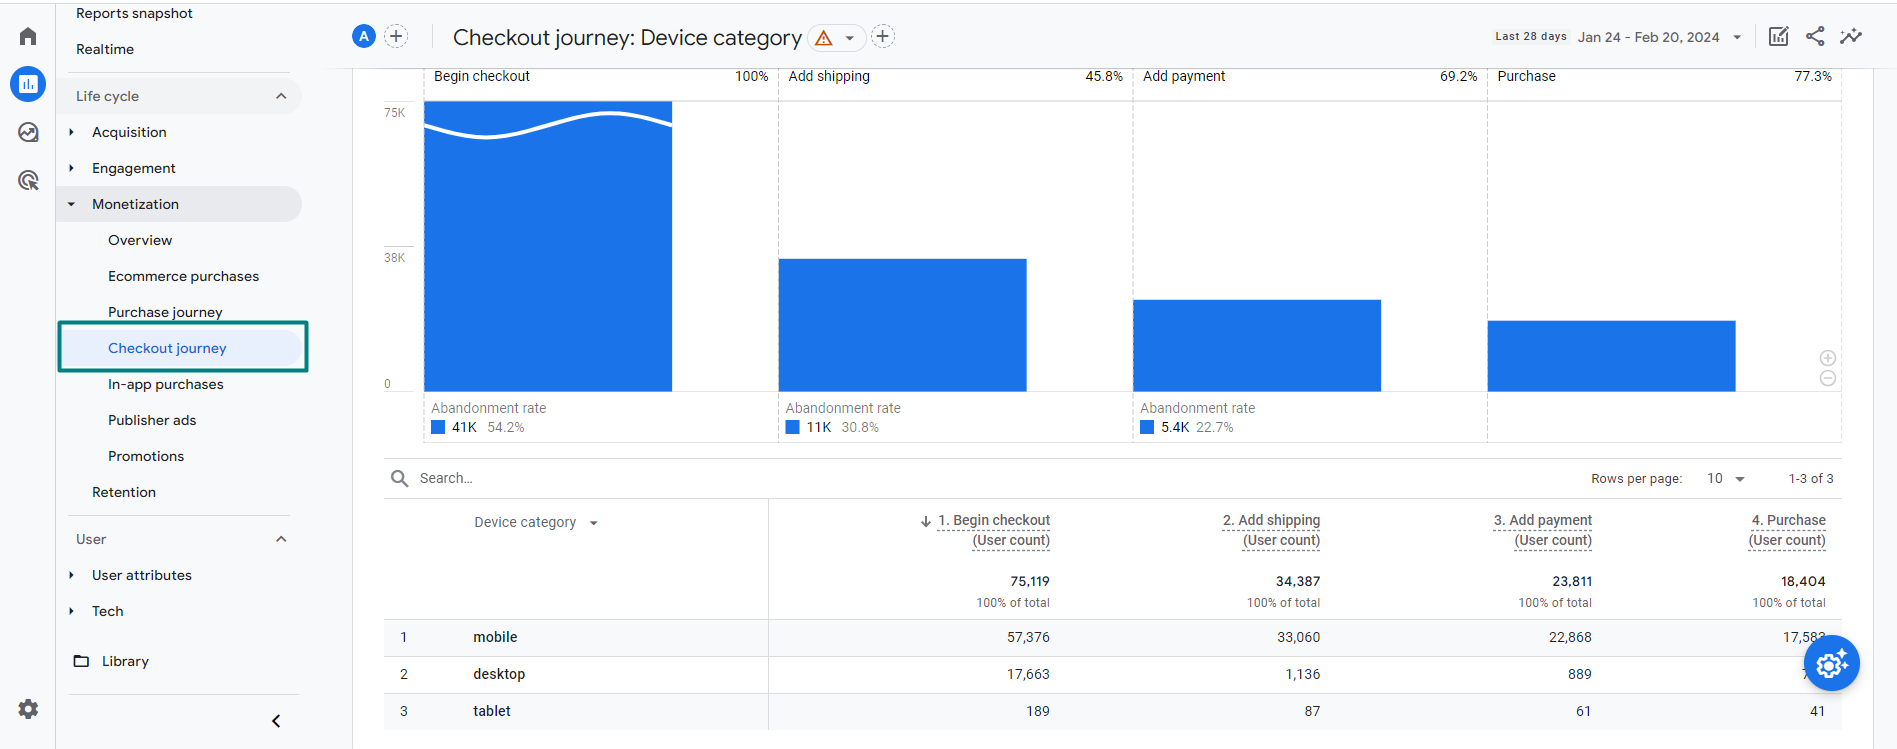
Task: Click desktop Add shipping value 1,136
Action: (x=1302, y=674)
